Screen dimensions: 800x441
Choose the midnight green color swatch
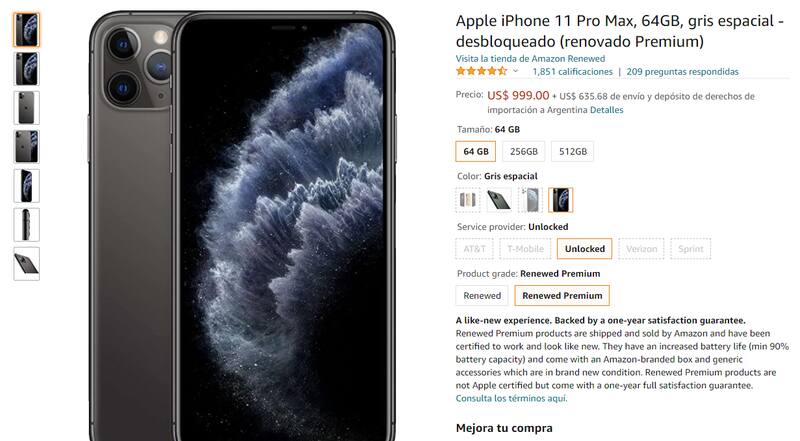pyautogui.click(x=498, y=200)
